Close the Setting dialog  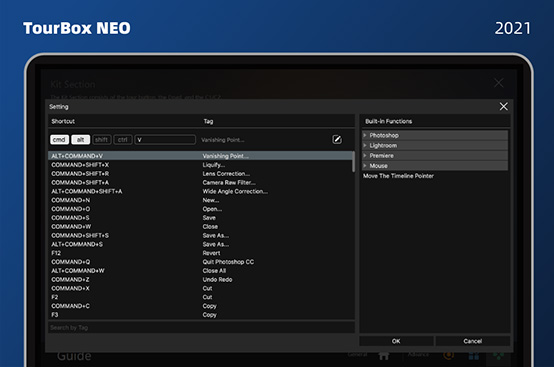point(503,106)
